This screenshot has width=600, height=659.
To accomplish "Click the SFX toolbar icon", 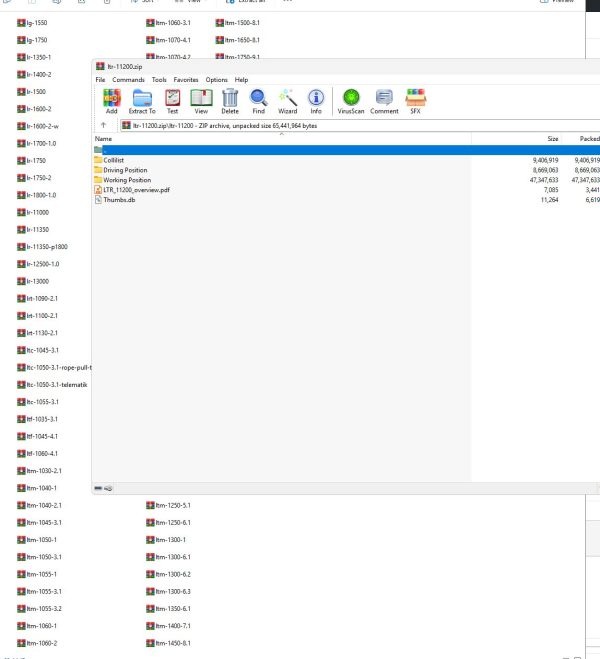I will click(x=416, y=101).
